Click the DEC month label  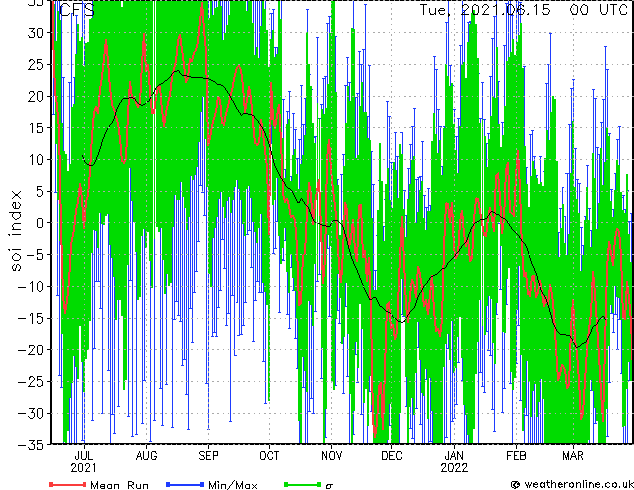392,456
